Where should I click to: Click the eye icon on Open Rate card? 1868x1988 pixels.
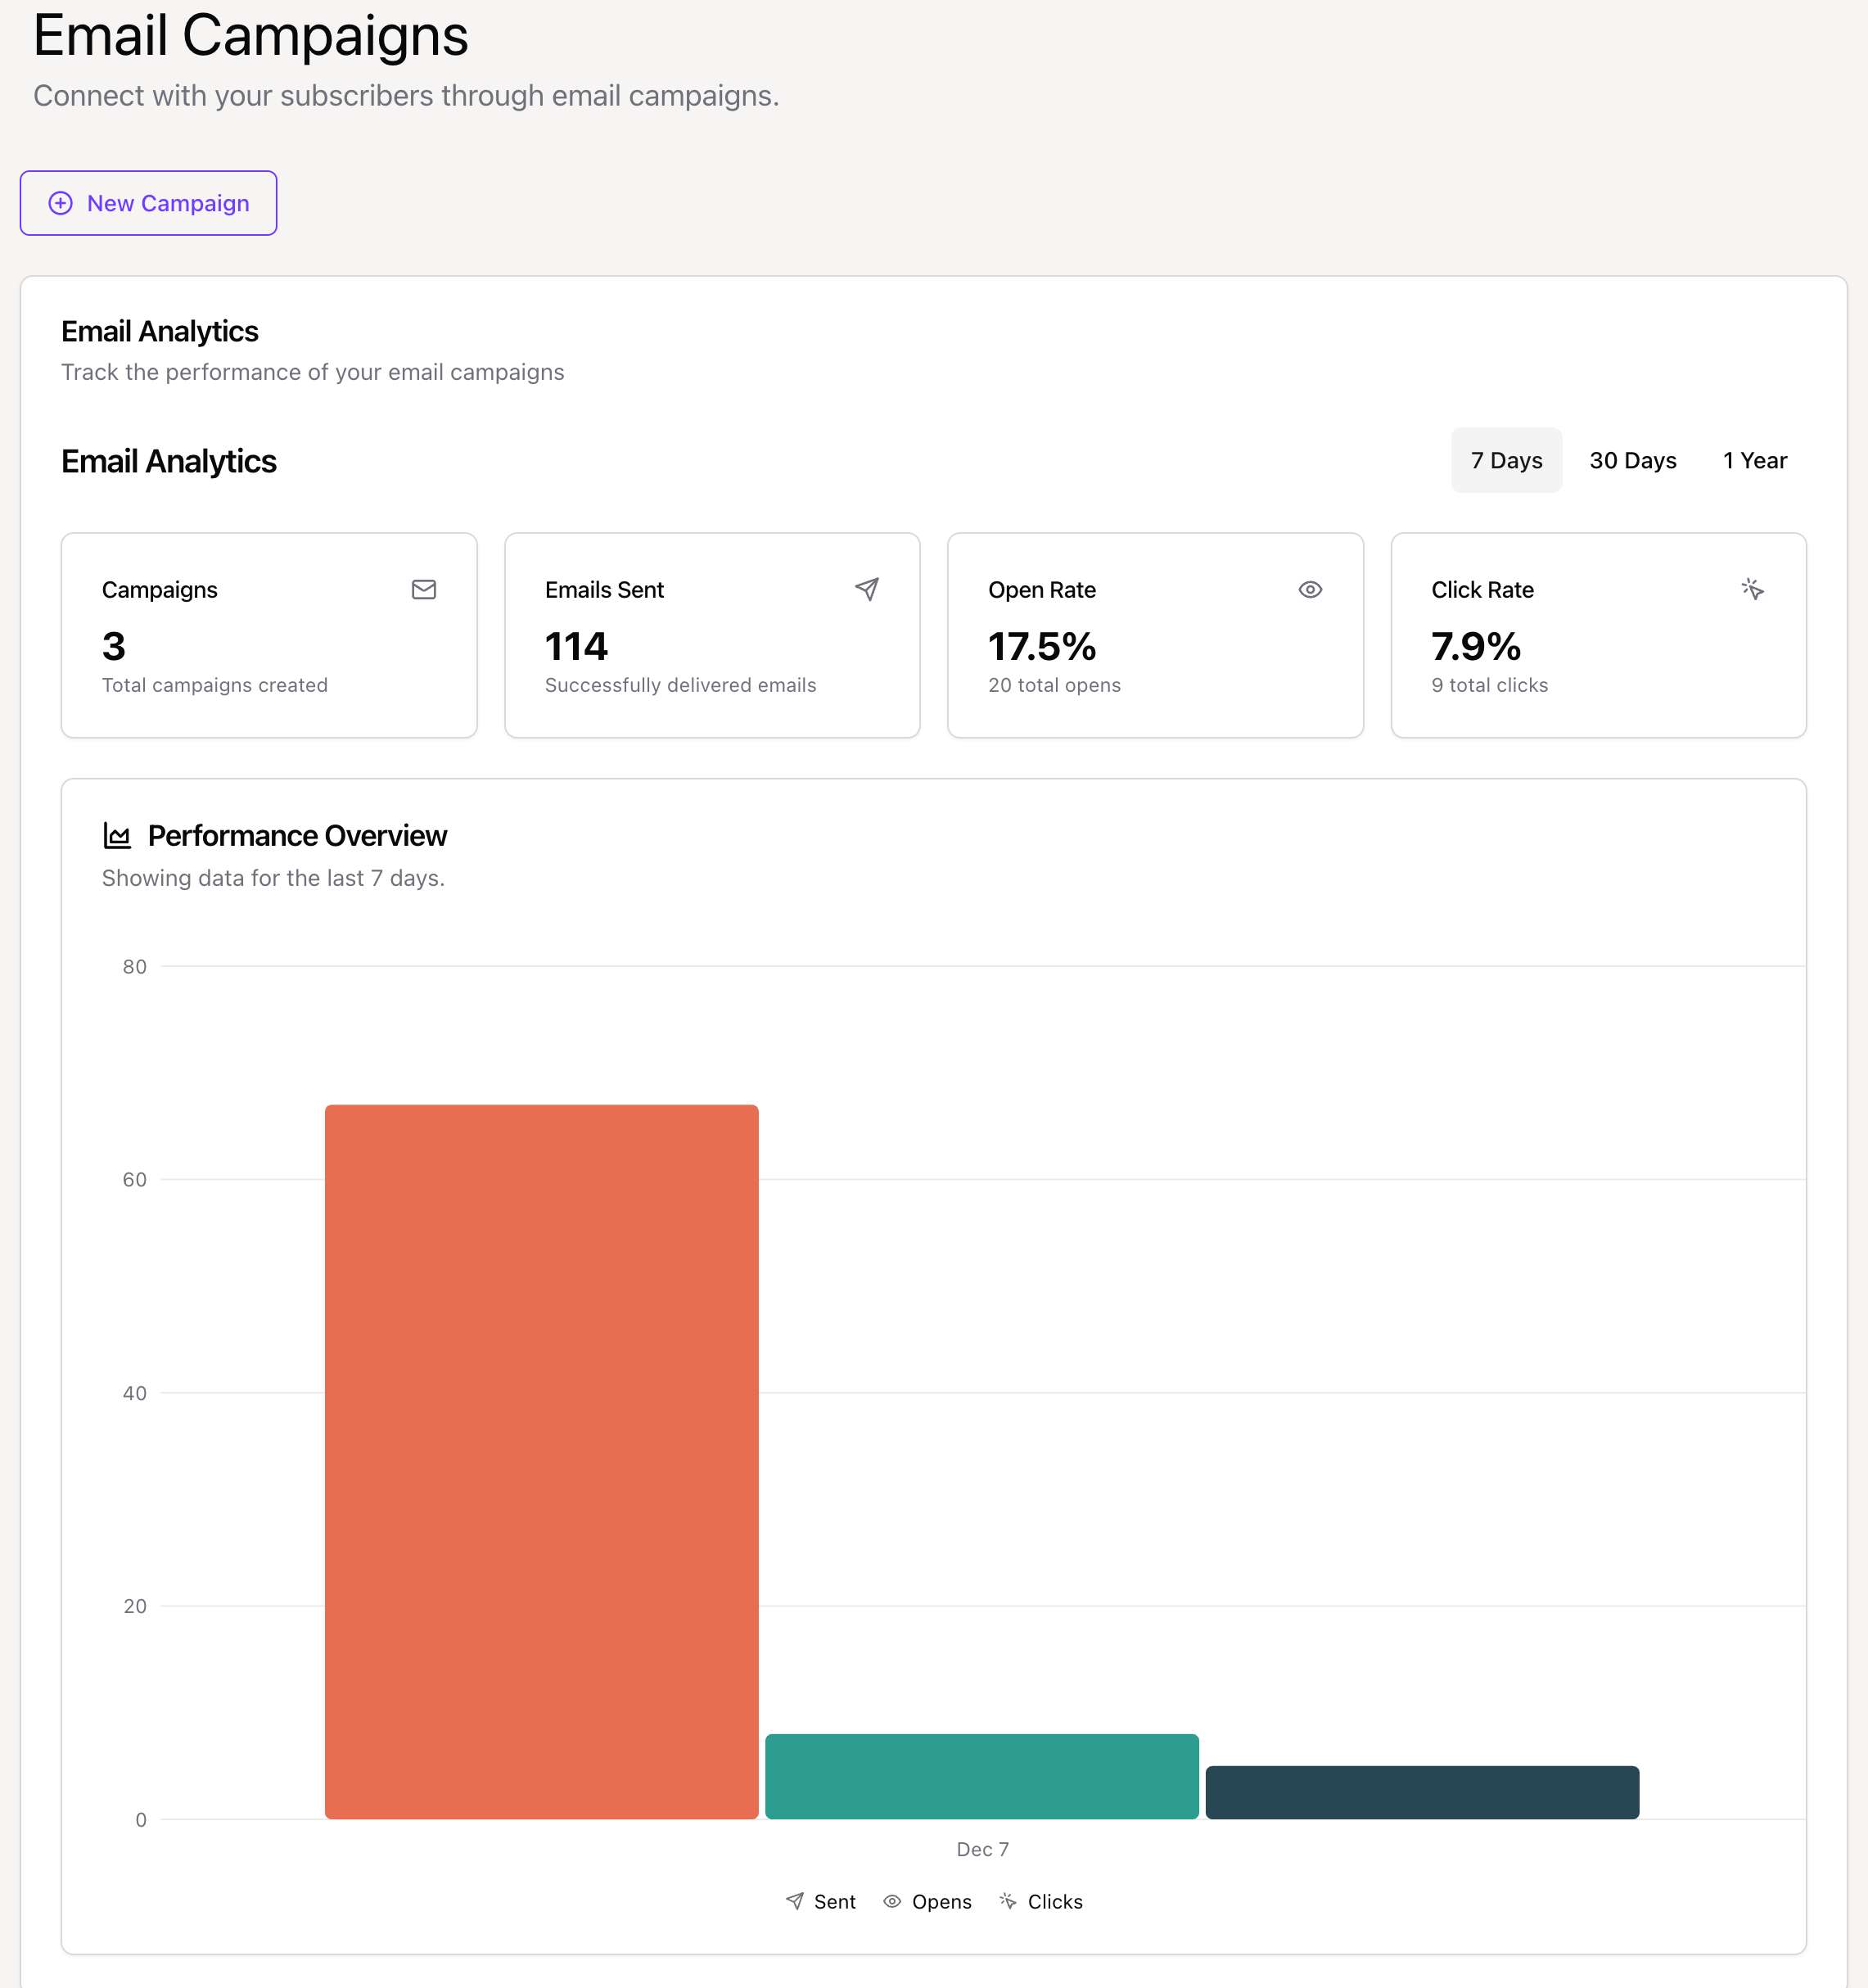pos(1310,590)
